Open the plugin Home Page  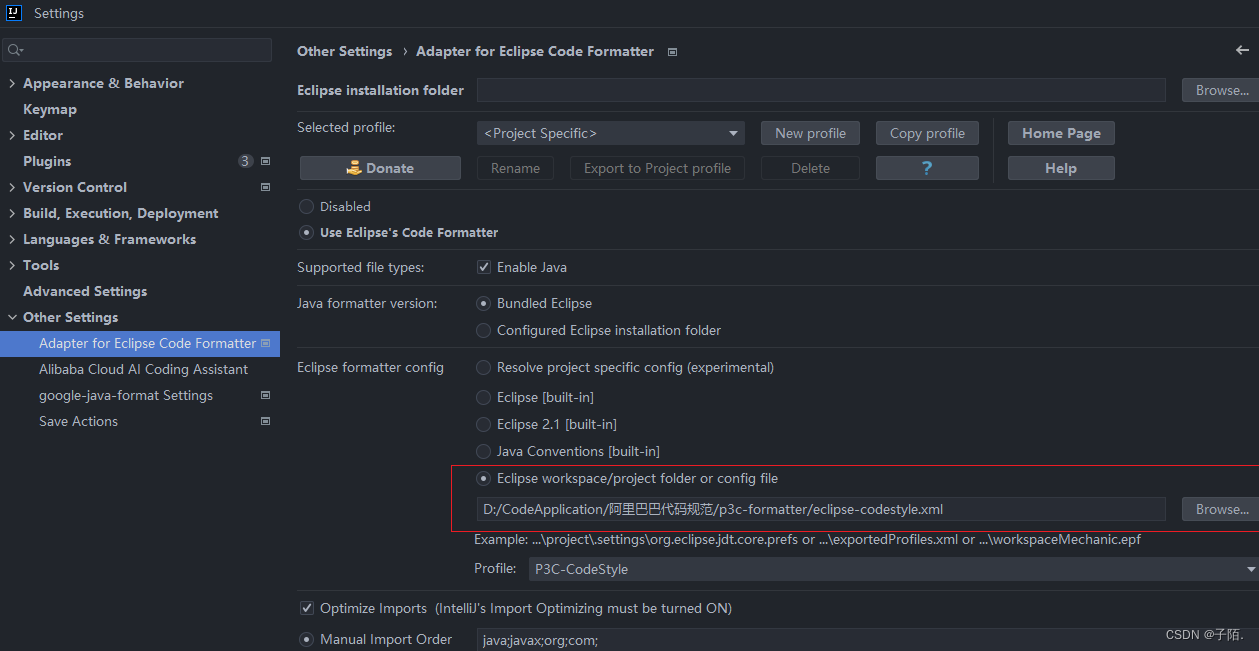(x=1061, y=133)
